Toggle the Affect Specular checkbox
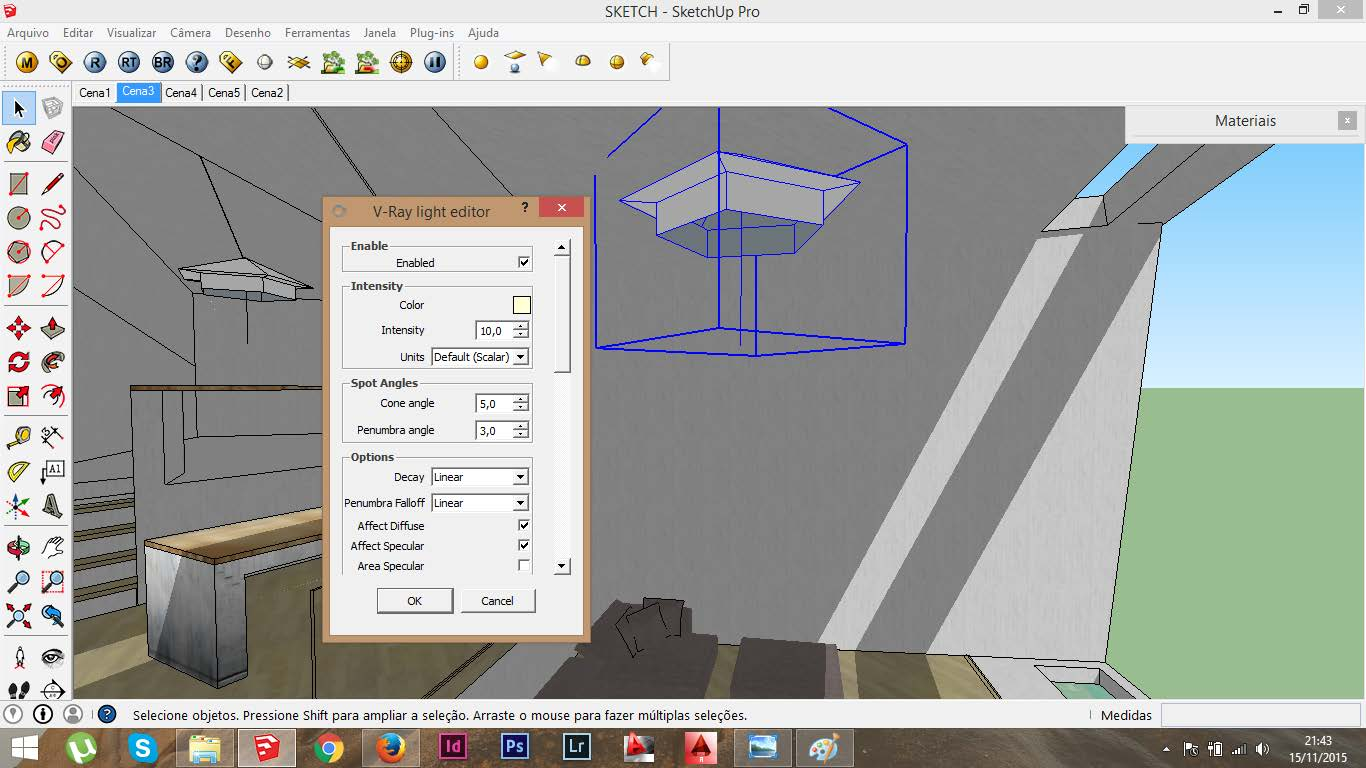The width and height of the screenshot is (1366, 768). (x=524, y=545)
